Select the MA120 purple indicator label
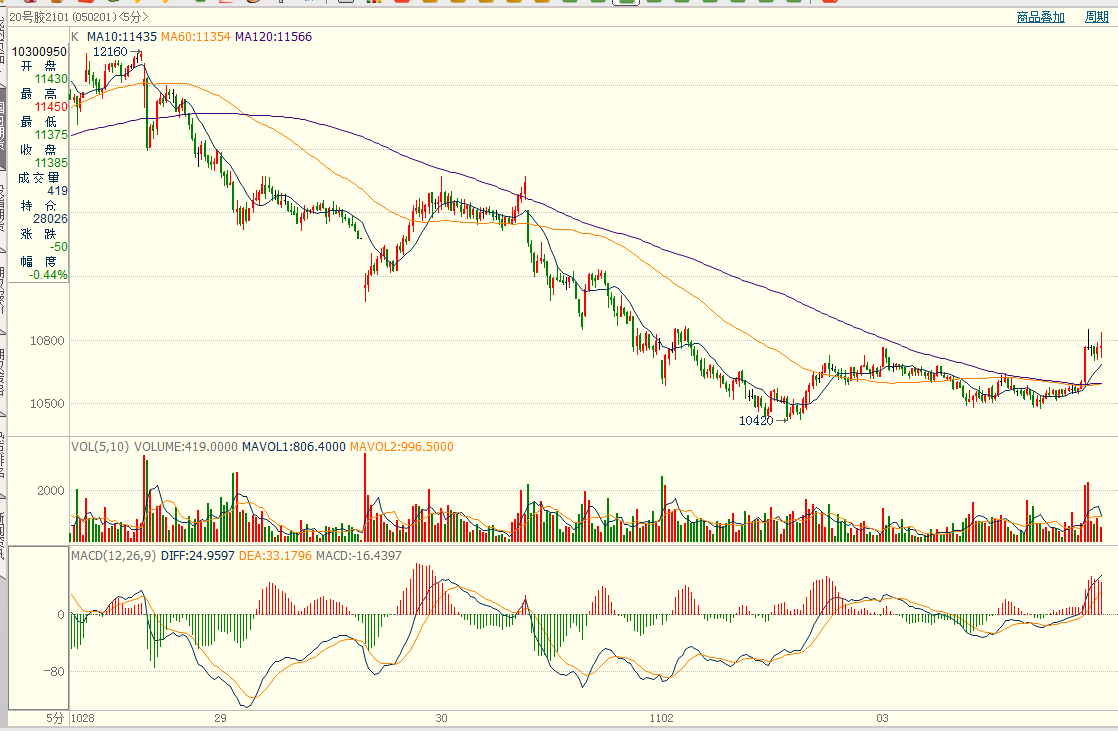1118x731 pixels. pyautogui.click(x=273, y=37)
